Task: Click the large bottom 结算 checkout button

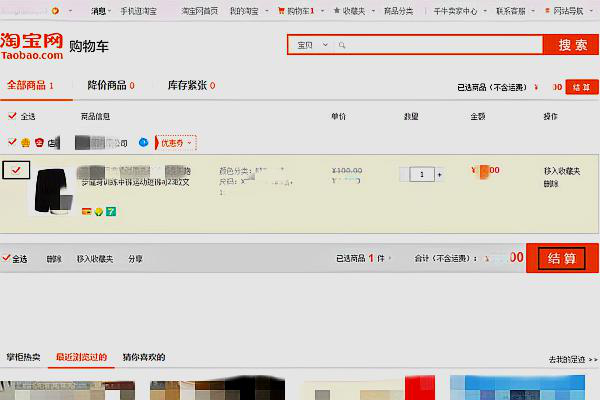Action: pyautogui.click(x=562, y=258)
